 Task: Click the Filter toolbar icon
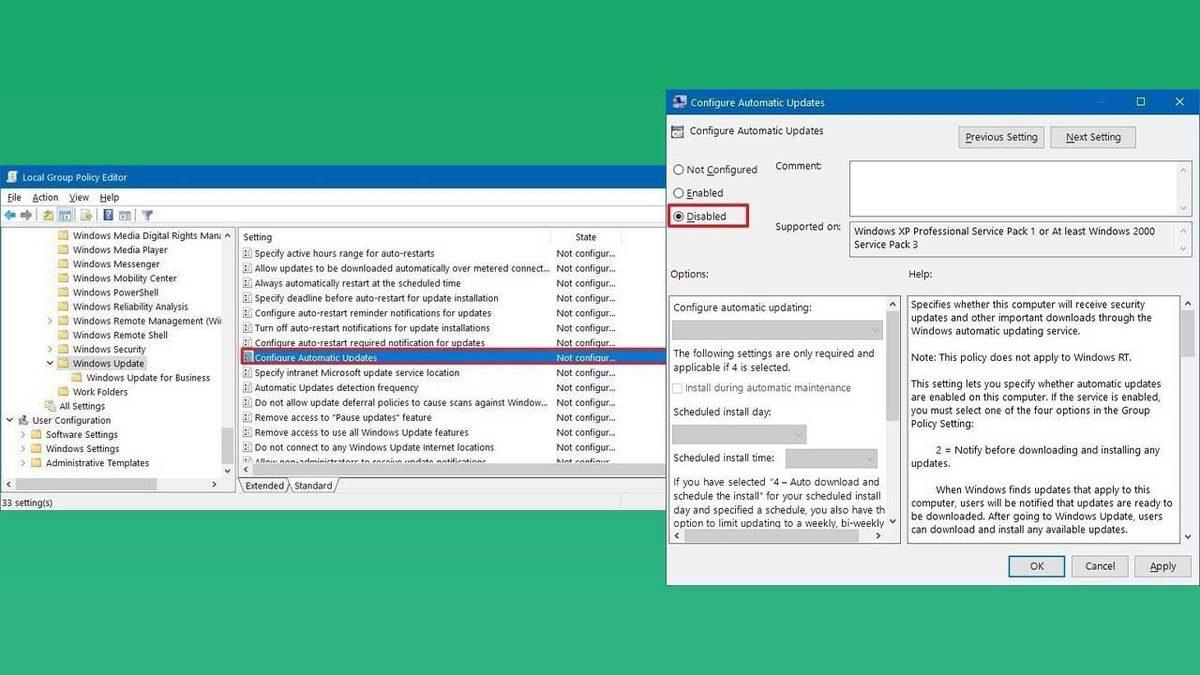(x=147, y=214)
